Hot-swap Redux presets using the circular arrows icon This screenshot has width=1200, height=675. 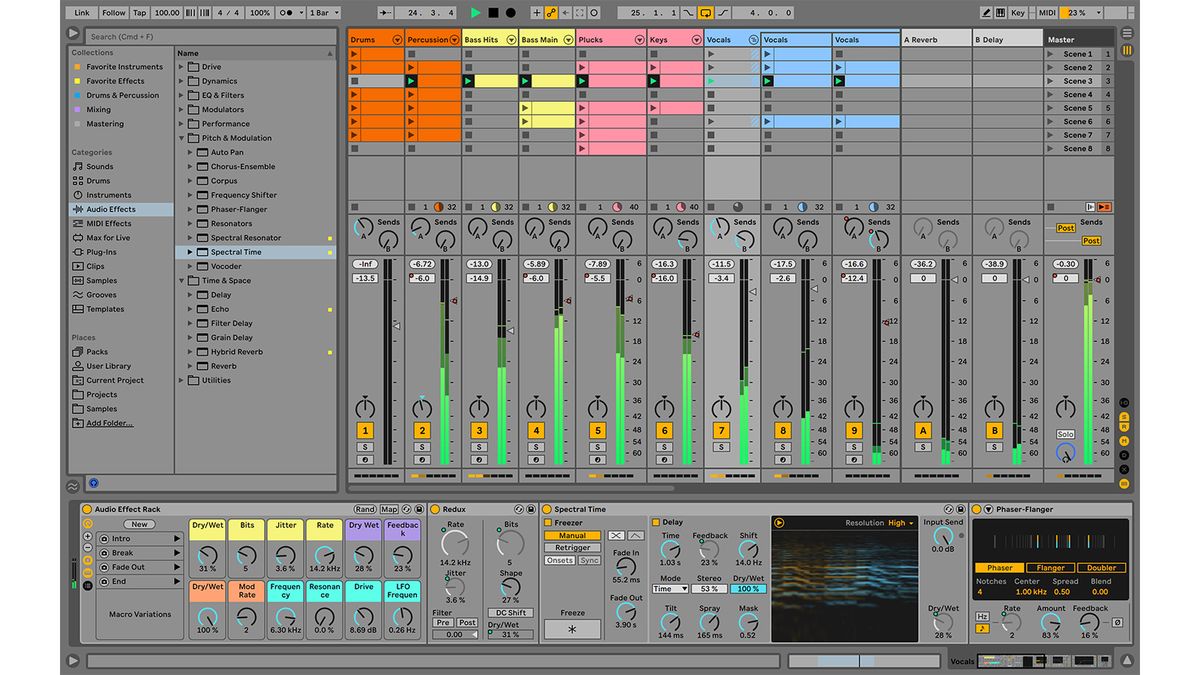(x=519, y=509)
